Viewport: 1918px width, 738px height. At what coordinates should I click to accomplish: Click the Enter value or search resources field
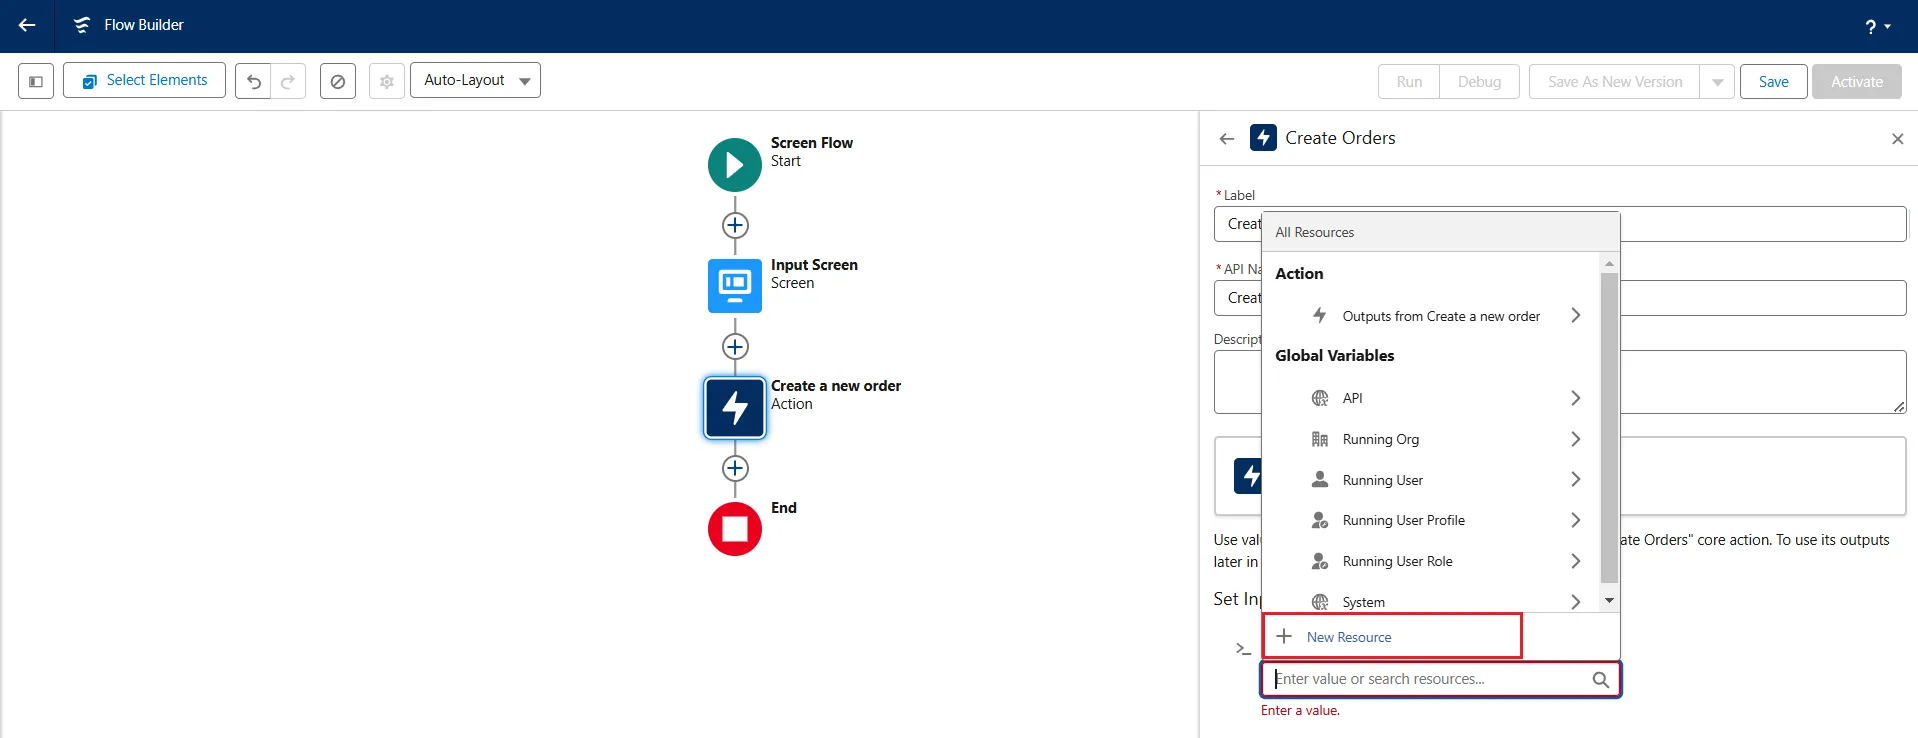click(1428, 679)
